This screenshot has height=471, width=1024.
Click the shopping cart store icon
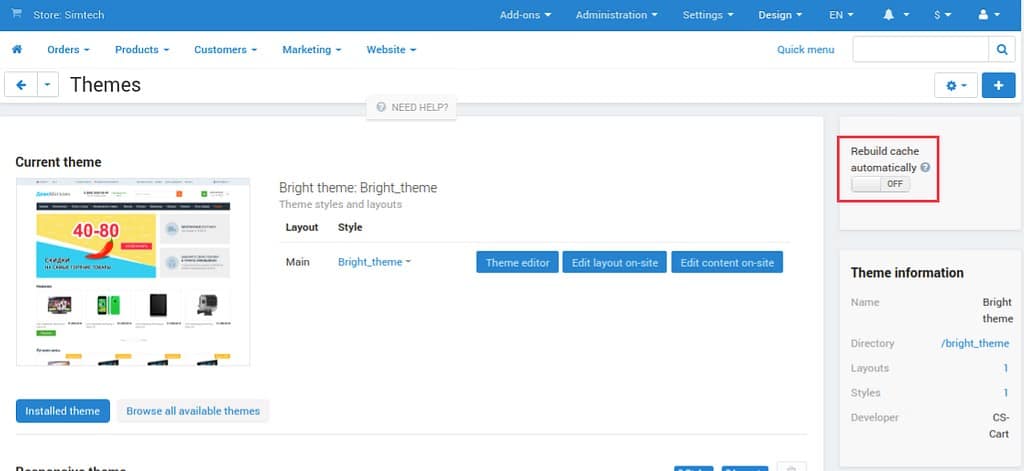(x=16, y=14)
